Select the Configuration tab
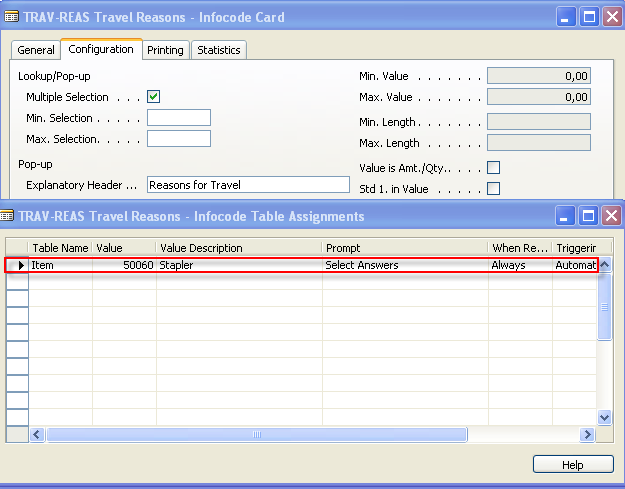The height and width of the screenshot is (489, 625). [x=101, y=49]
